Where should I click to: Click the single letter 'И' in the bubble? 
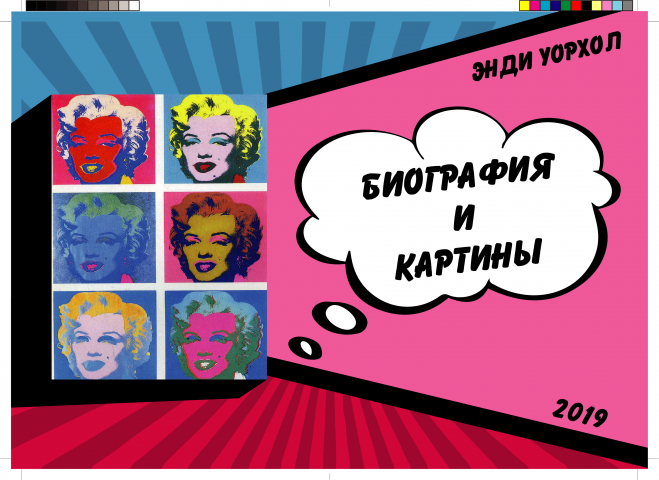[x=464, y=216]
